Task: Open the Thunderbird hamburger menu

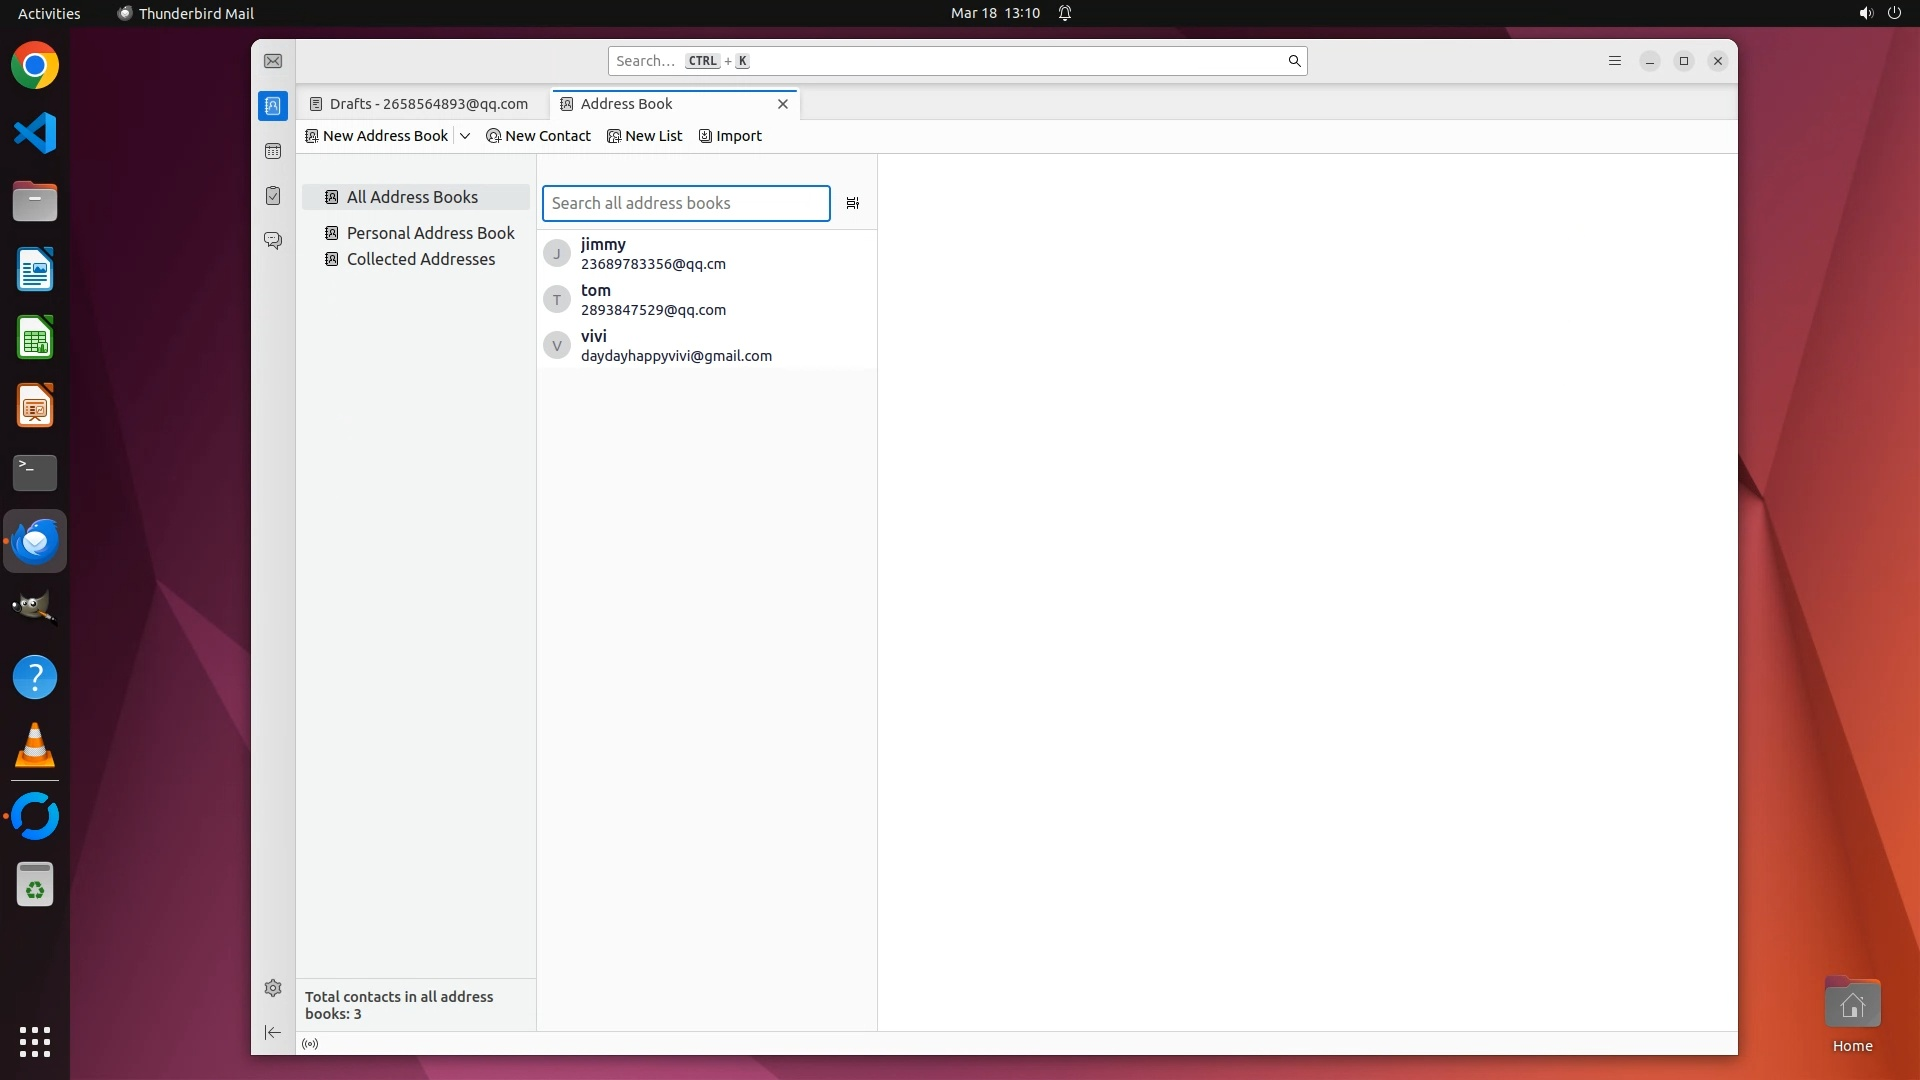Action: [1614, 61]
